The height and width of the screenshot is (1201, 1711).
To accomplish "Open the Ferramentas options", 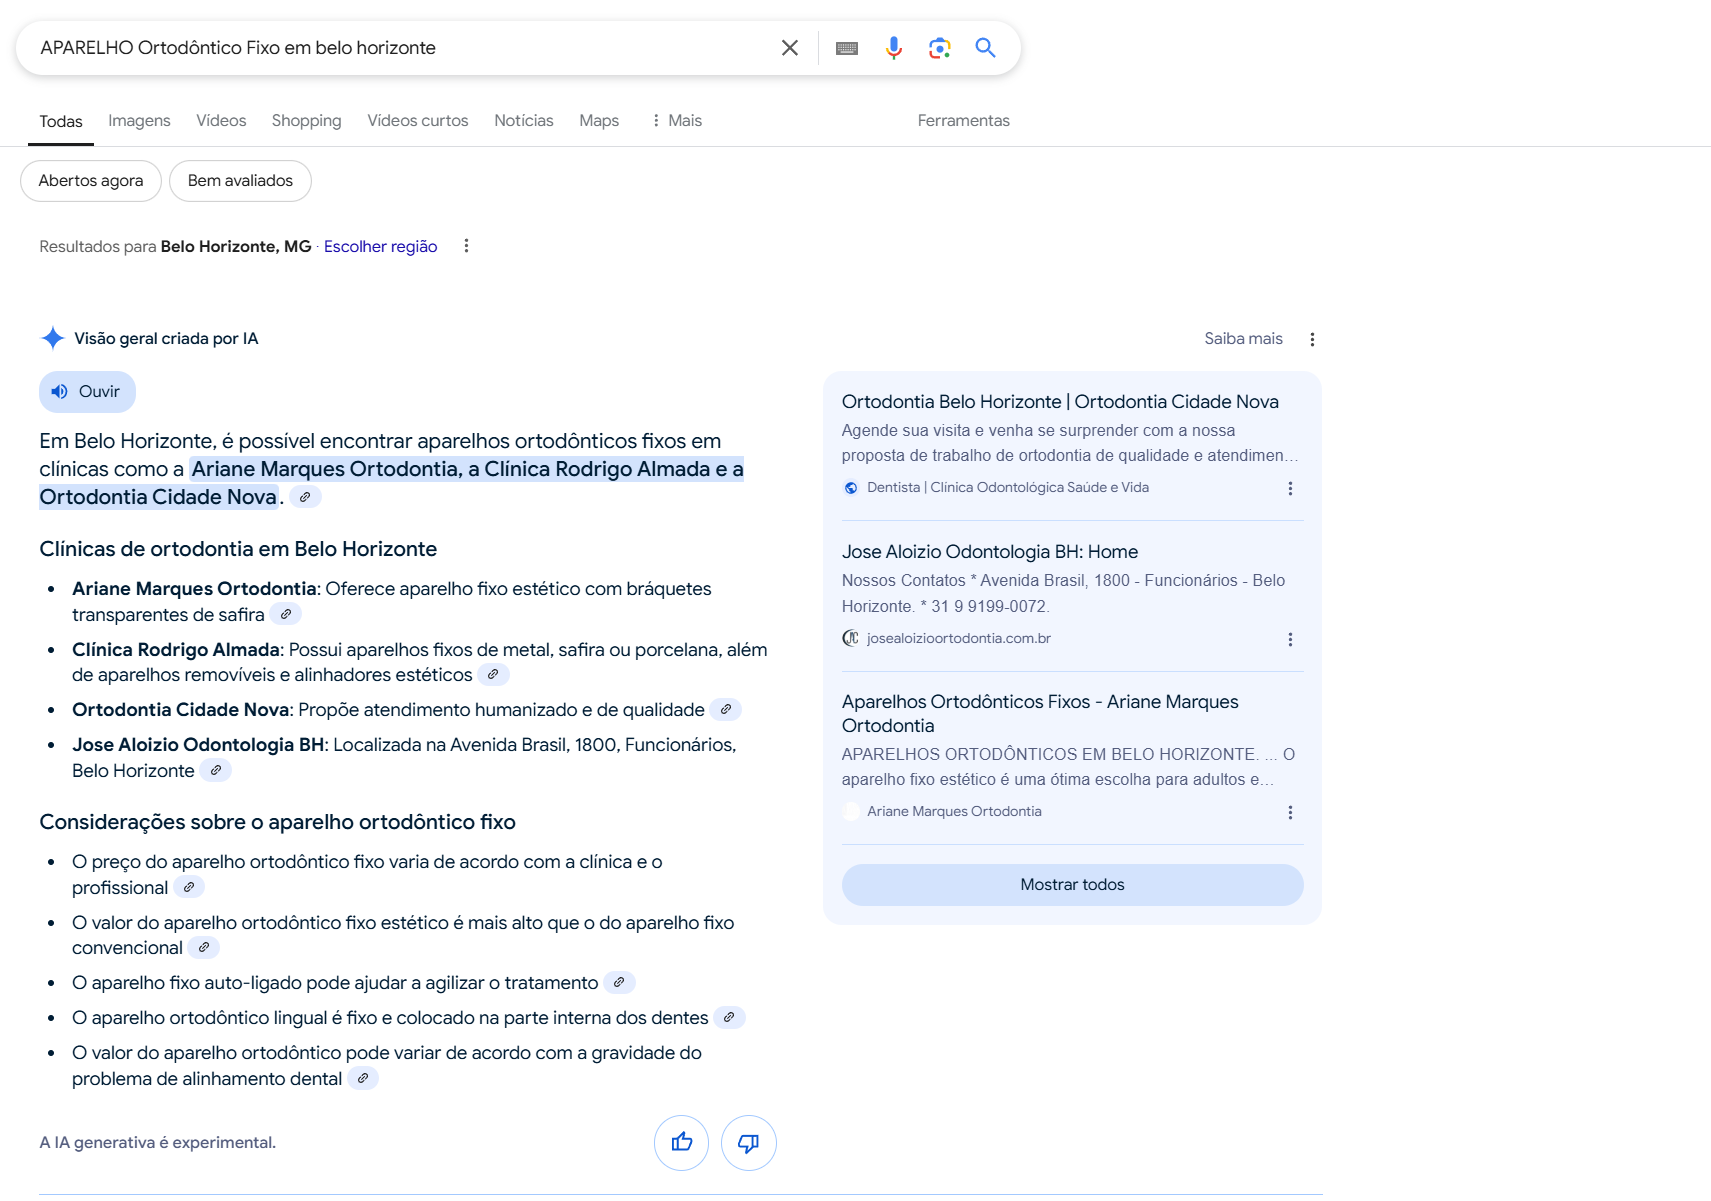I will pyautogui.click(x=963, y=121).
